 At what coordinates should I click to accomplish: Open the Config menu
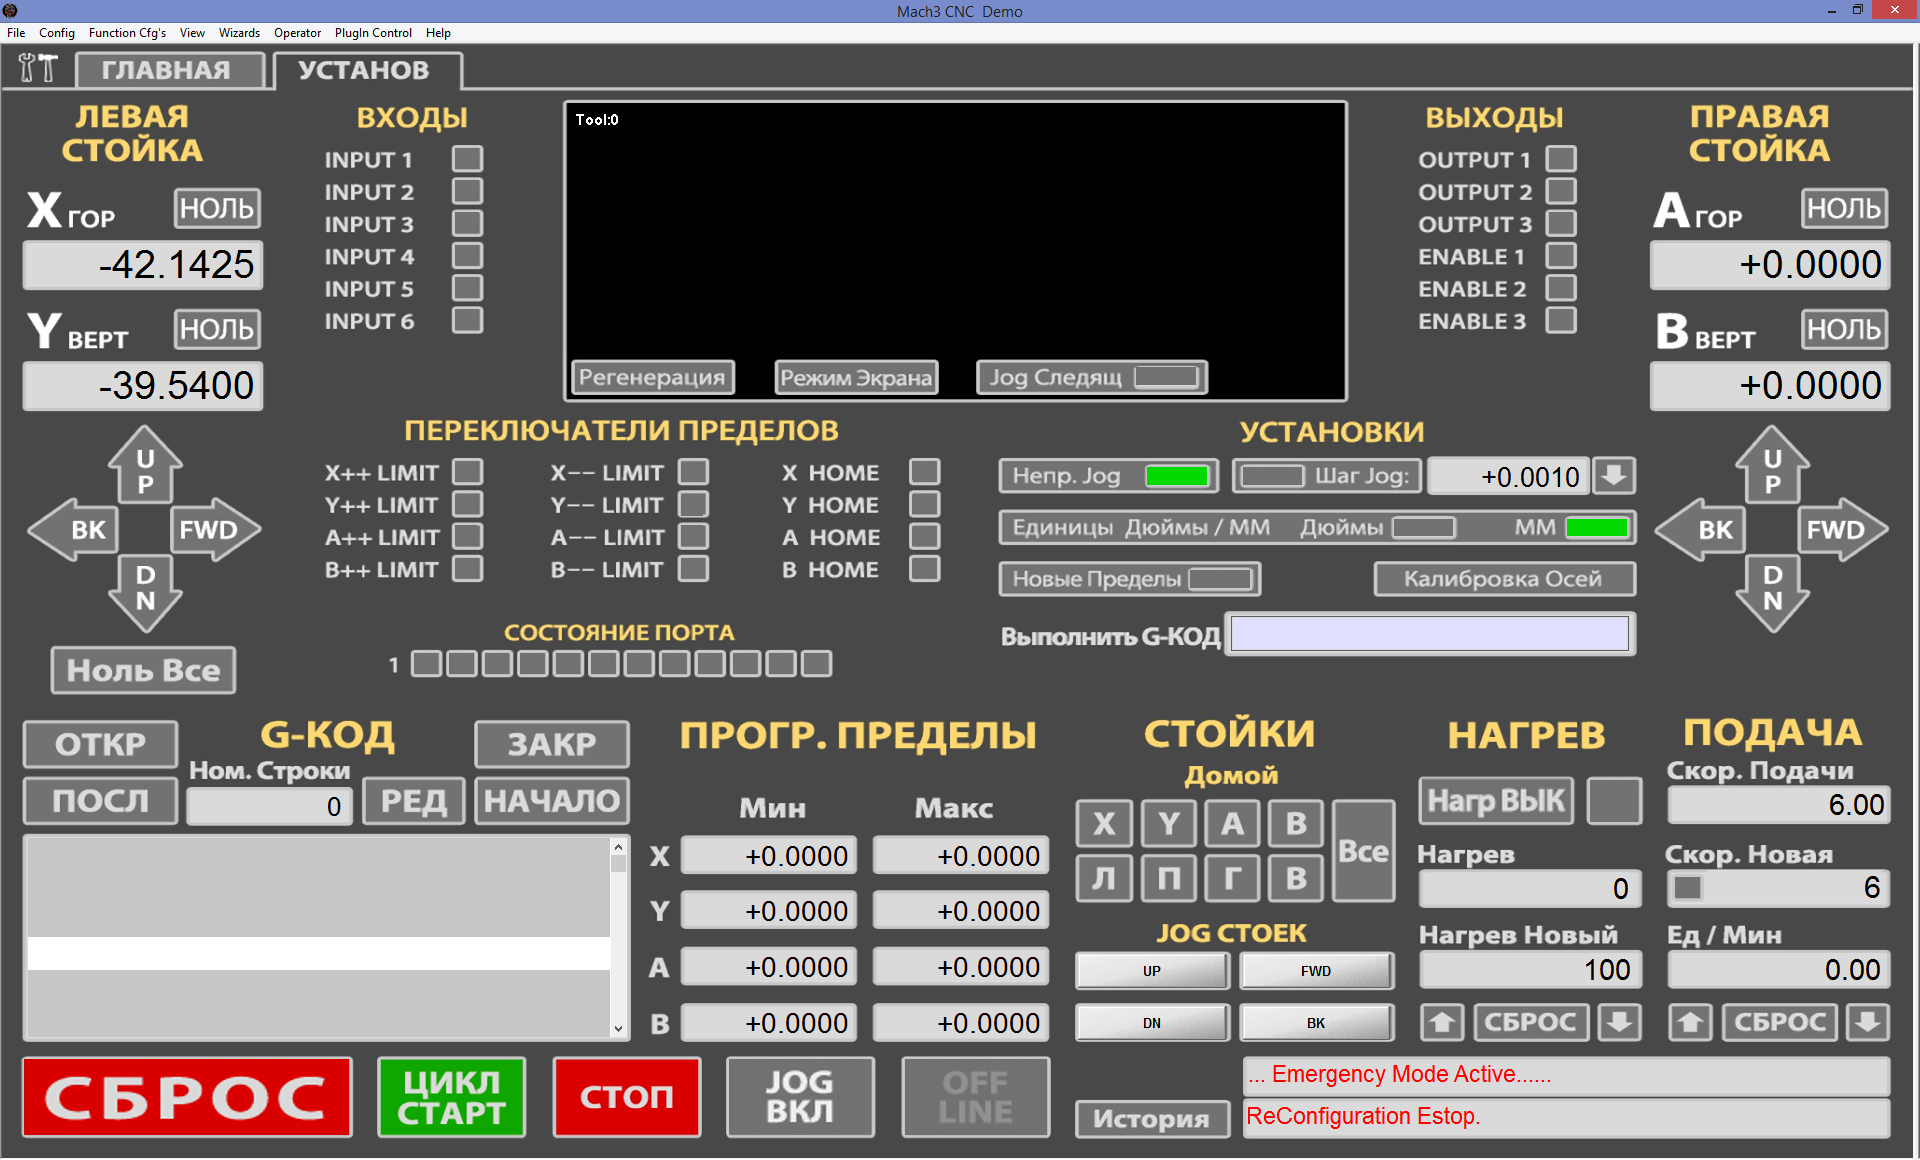(x=56, y=33)
